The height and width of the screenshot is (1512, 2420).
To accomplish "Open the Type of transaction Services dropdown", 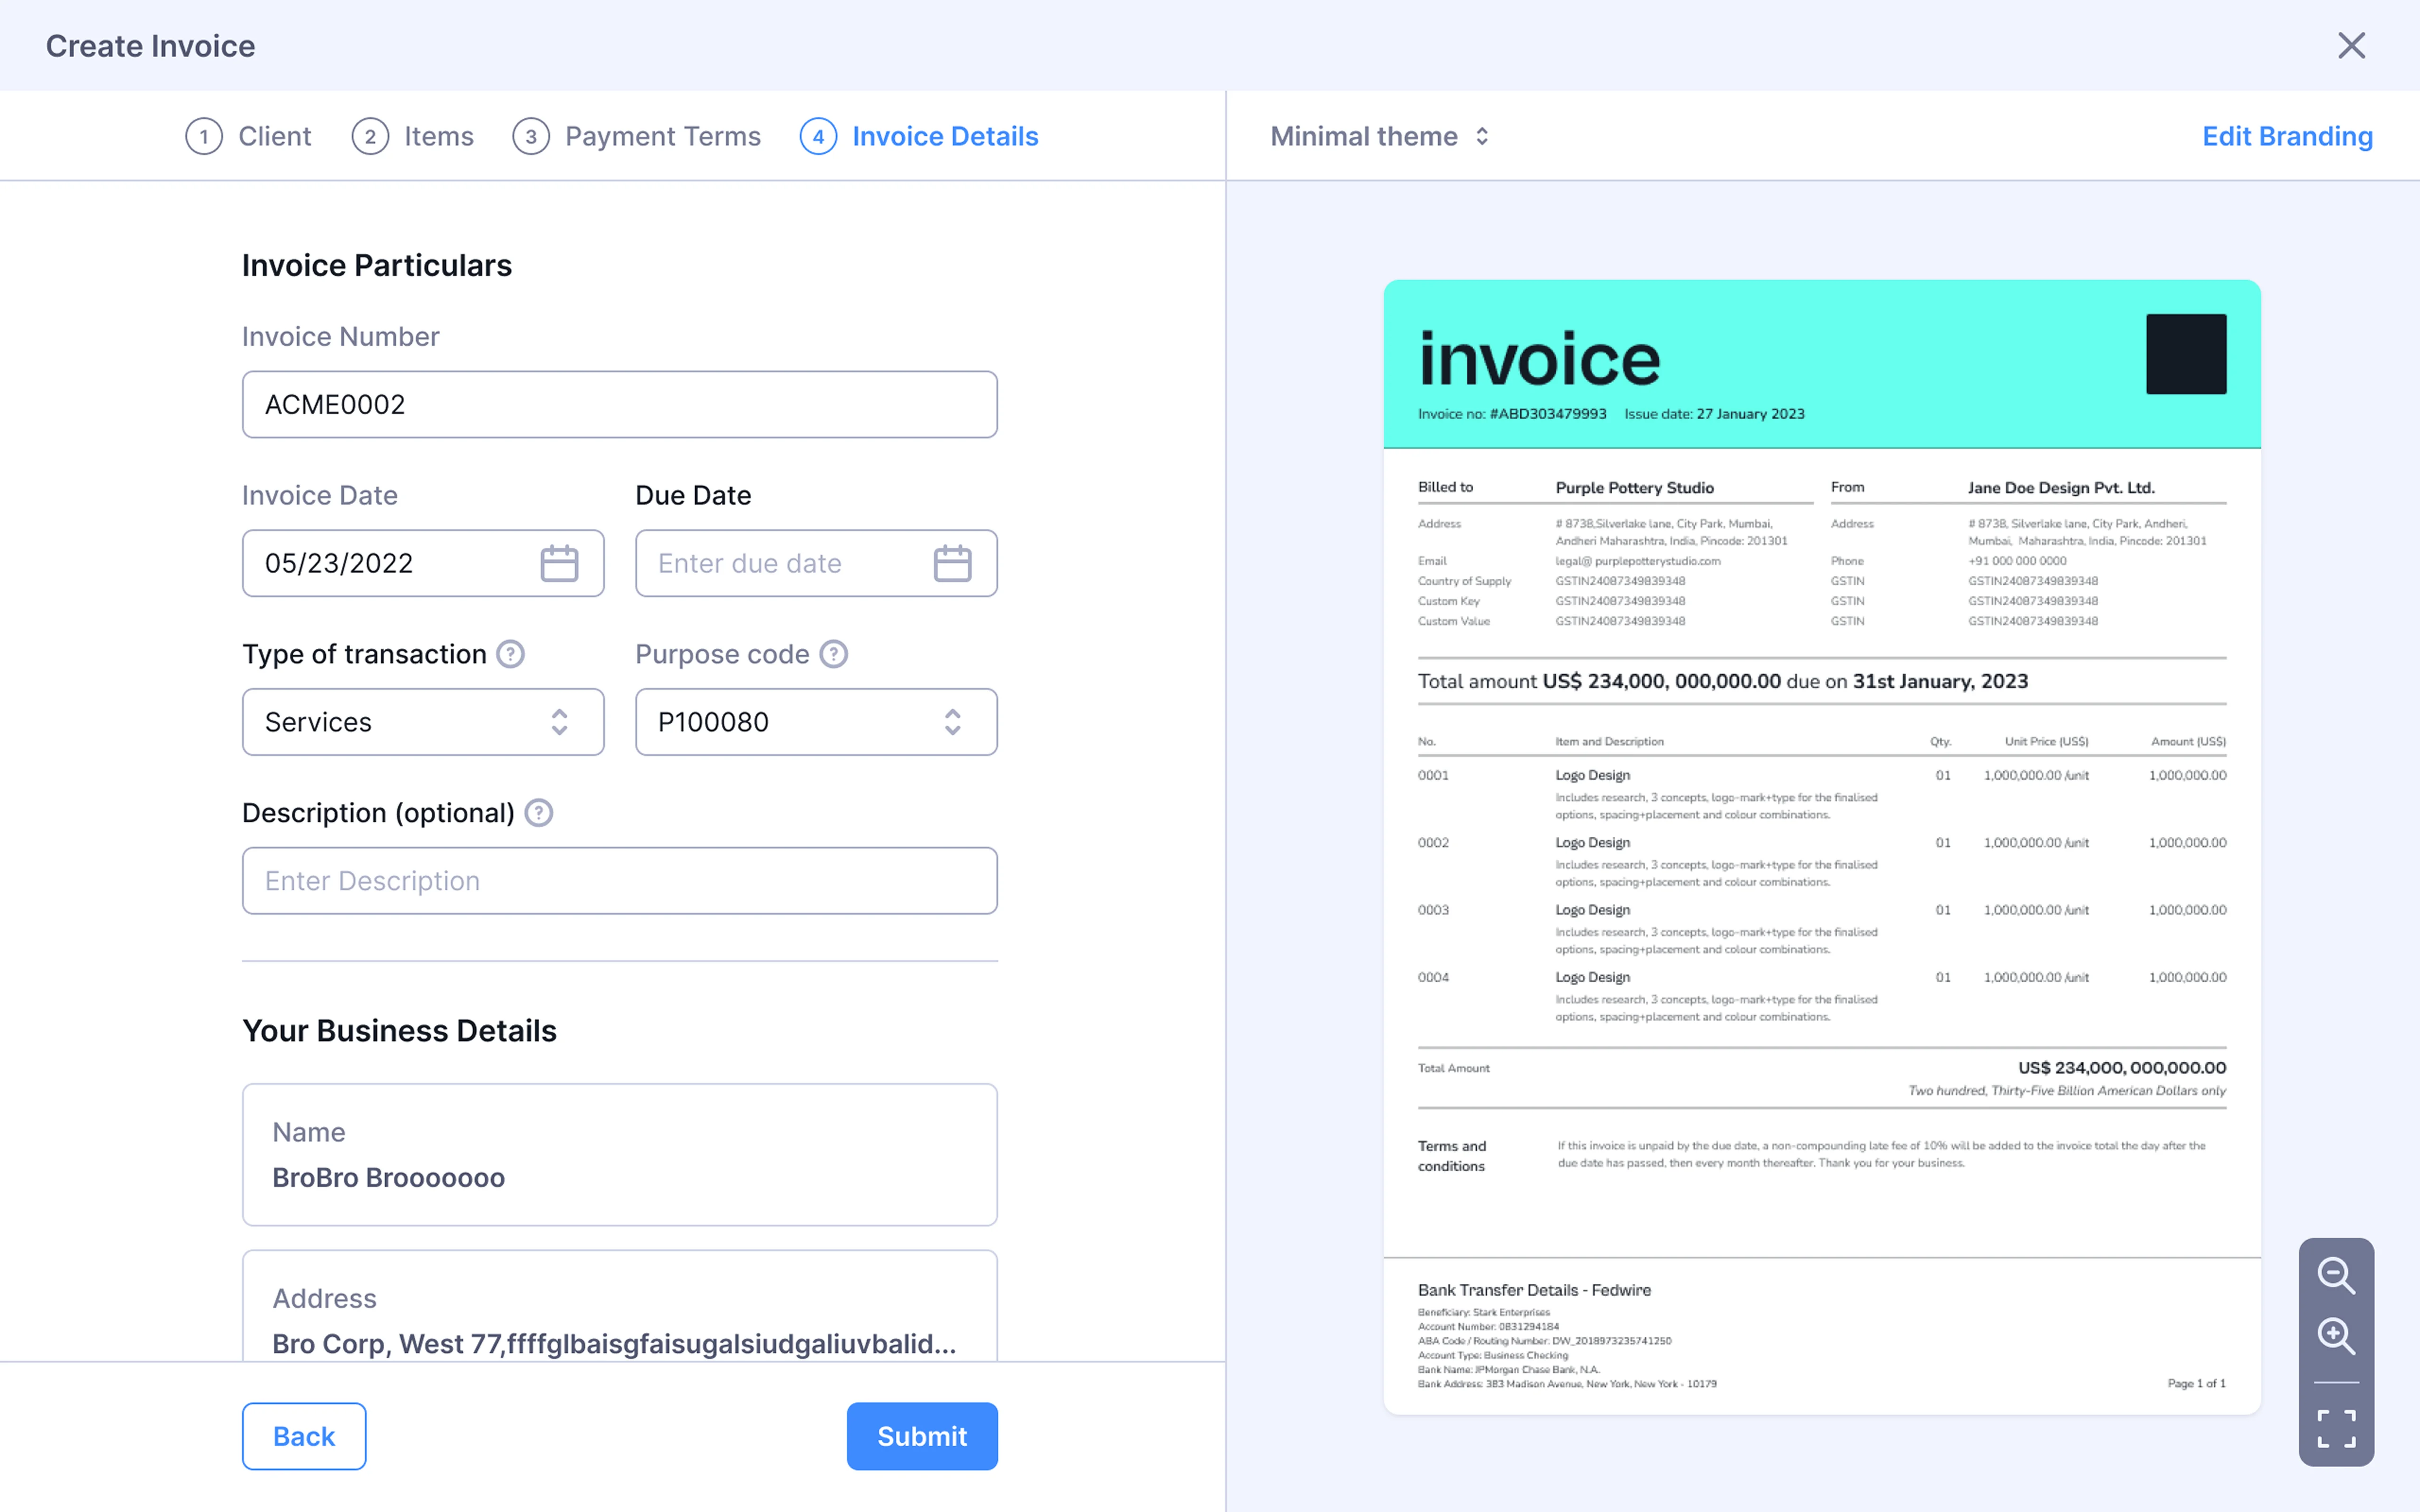I will tap(422, 722).
